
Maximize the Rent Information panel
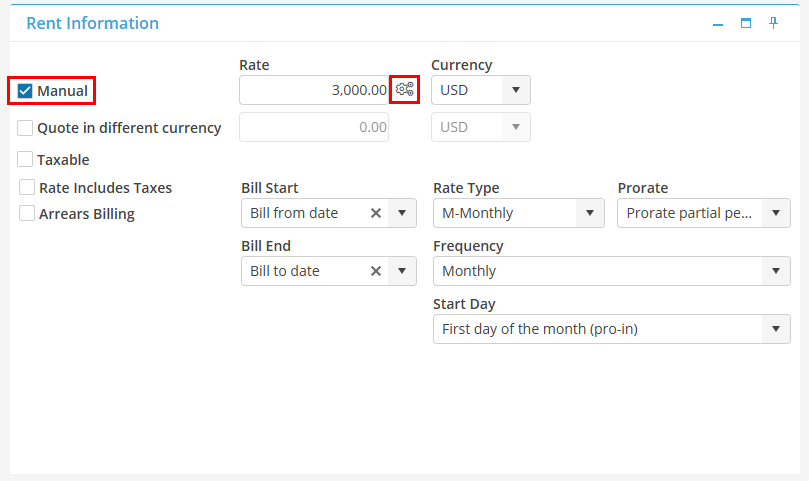point(746,24)
